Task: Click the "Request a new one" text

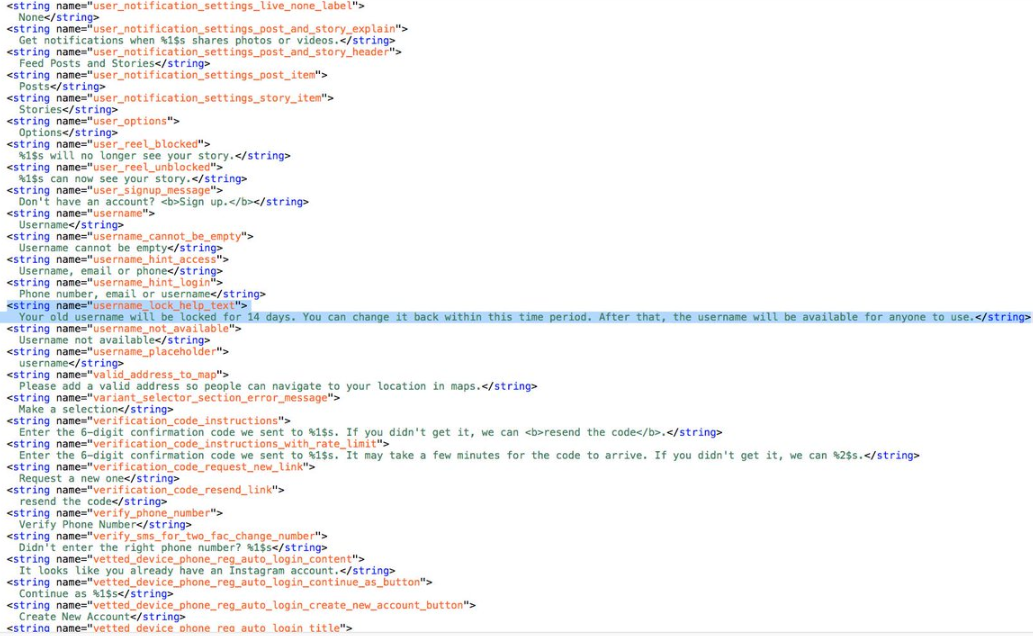Action: click(71, 478)
